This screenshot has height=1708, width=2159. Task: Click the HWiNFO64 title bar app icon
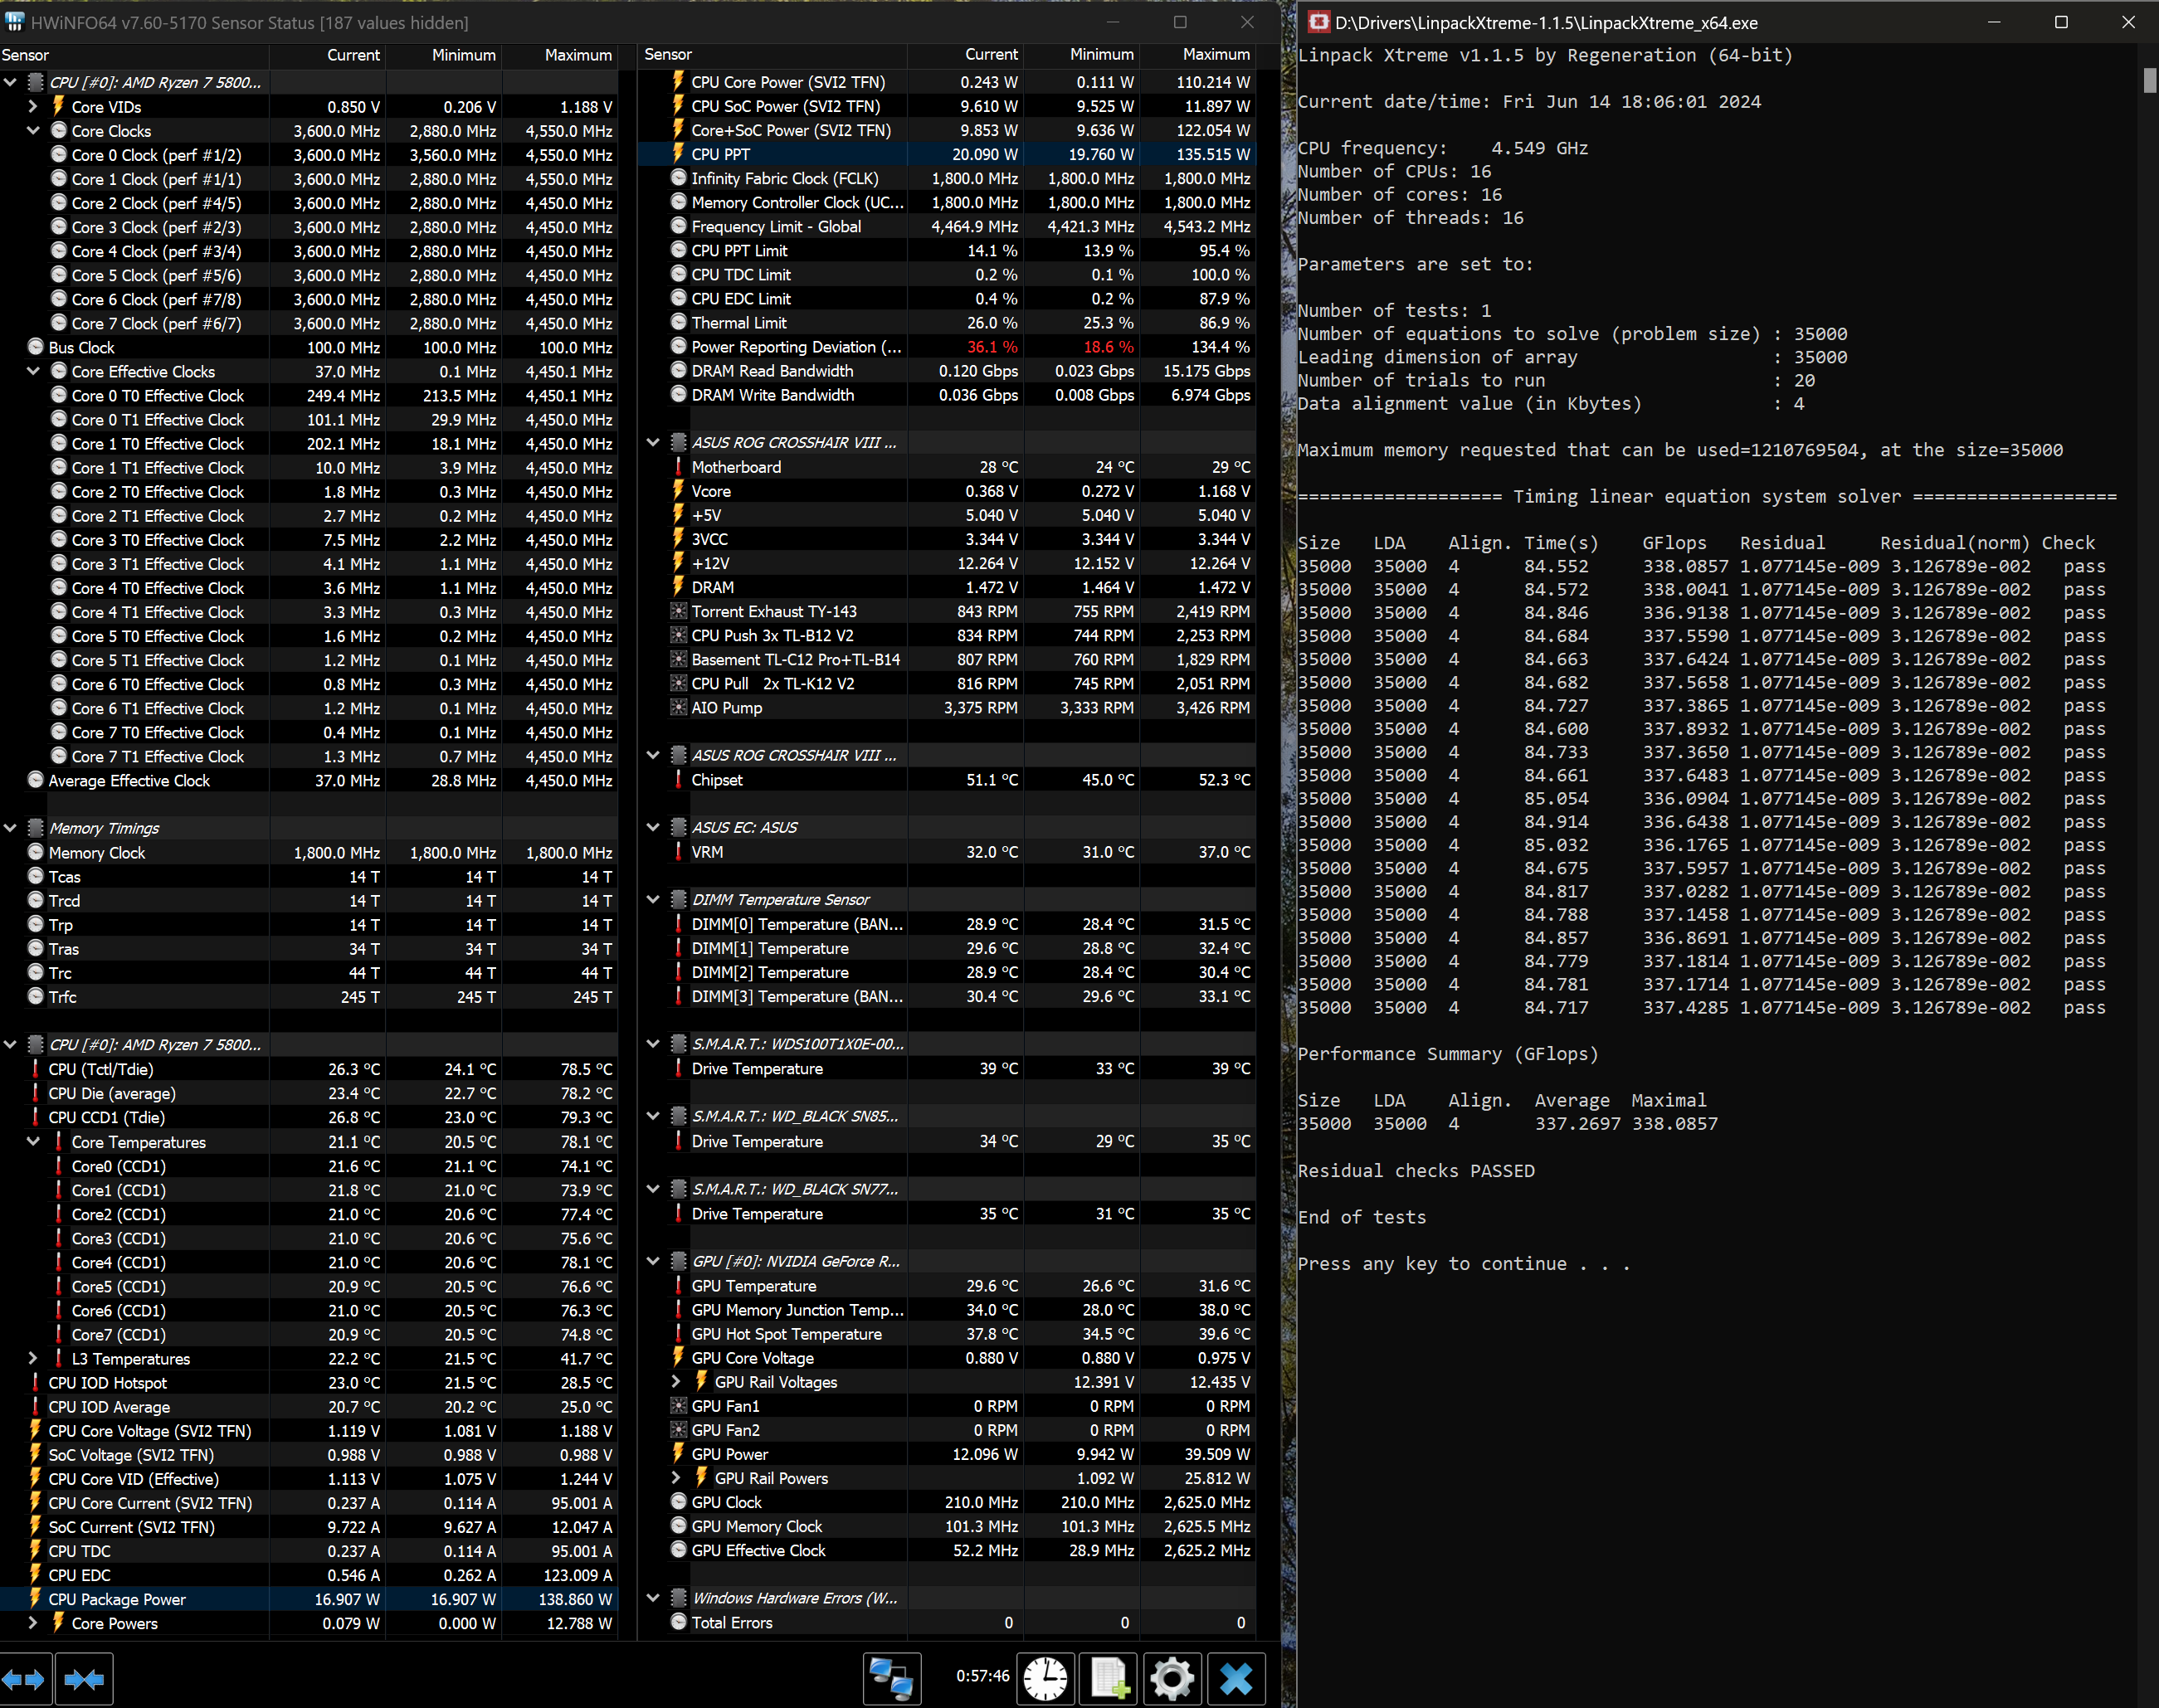click(x=14, y=22)
